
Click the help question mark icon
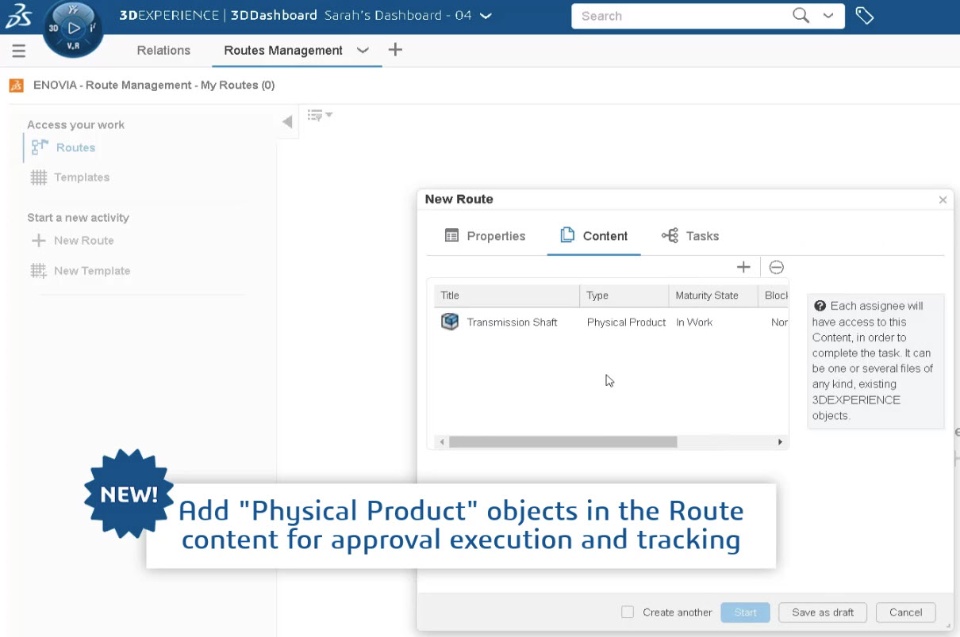pos(820,306)
